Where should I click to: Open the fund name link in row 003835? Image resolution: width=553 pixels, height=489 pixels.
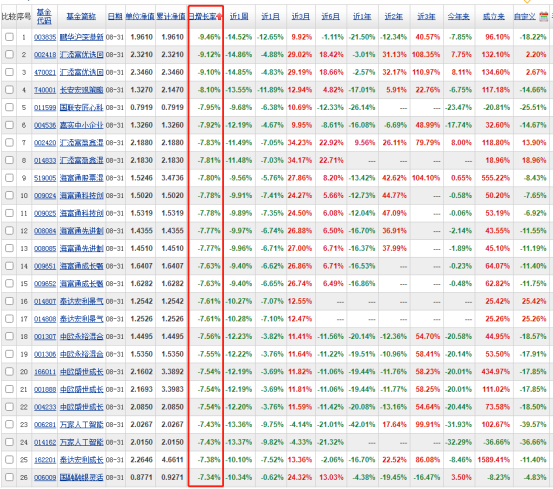click(x=81, y=37)
